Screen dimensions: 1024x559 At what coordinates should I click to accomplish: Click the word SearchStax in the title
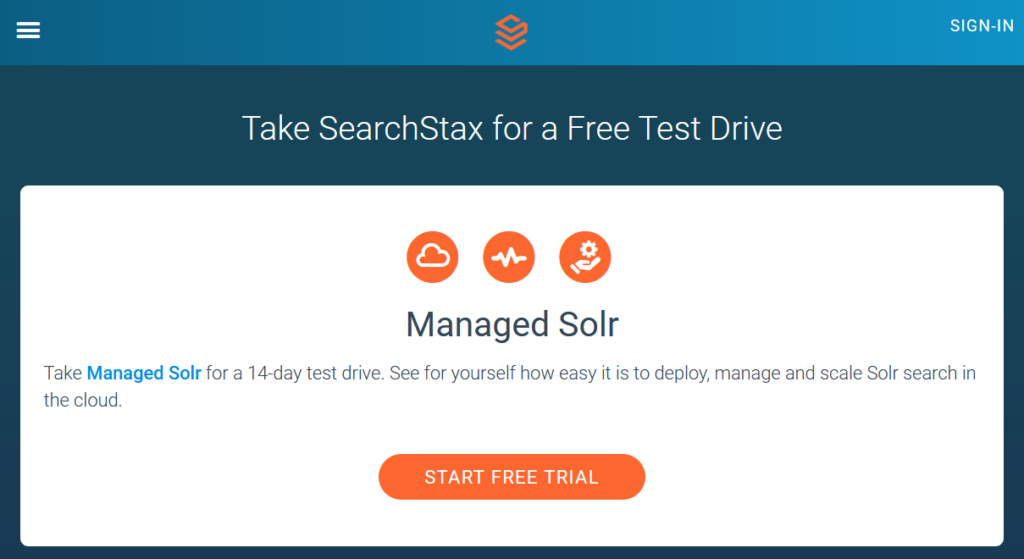[x=401, y=128]
